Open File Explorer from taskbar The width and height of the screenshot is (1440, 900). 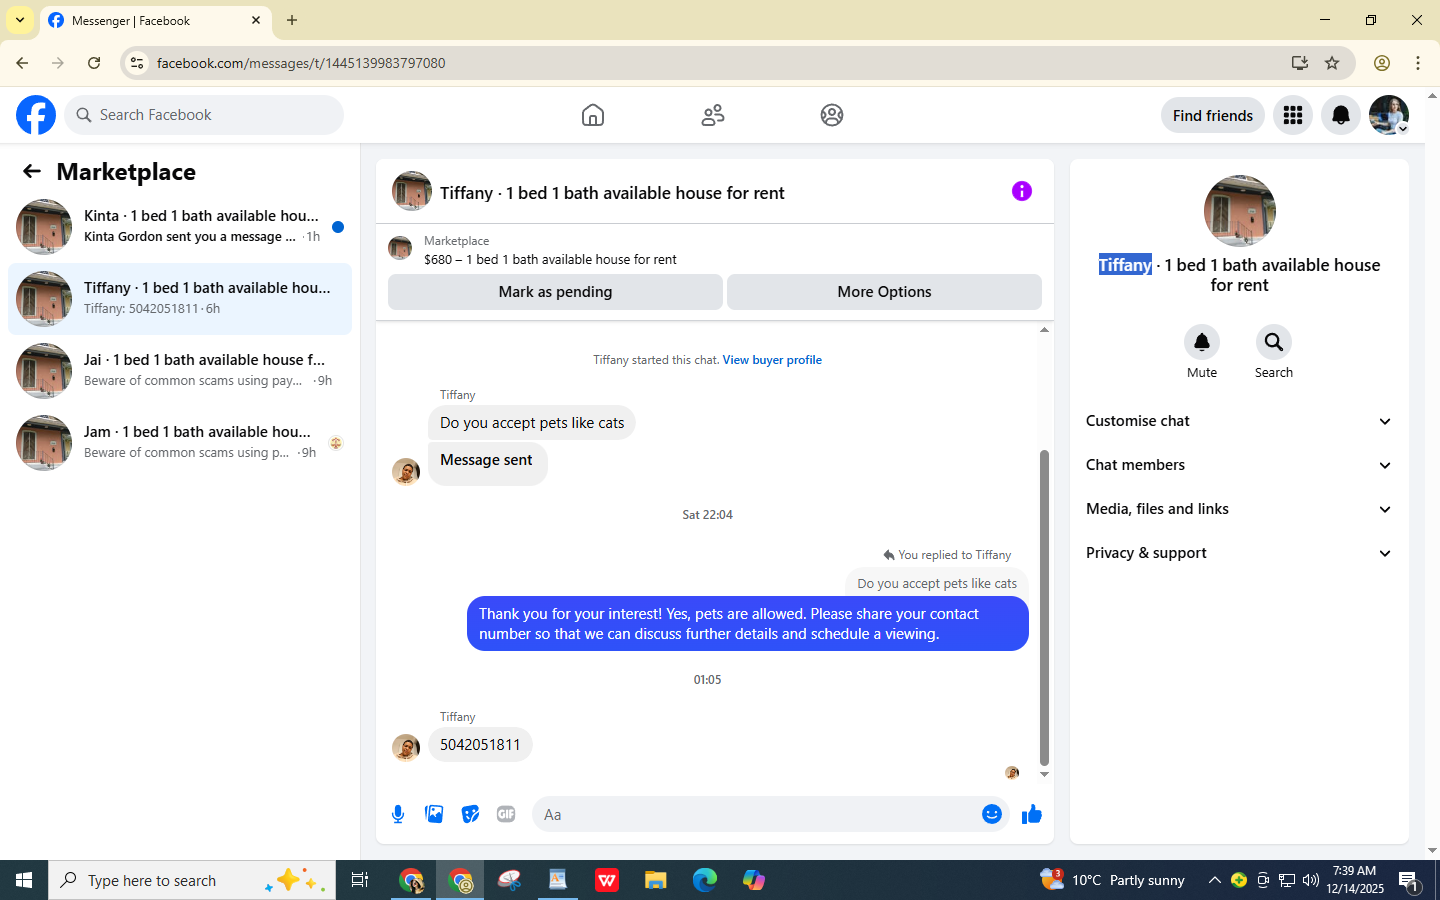[655, 880]
